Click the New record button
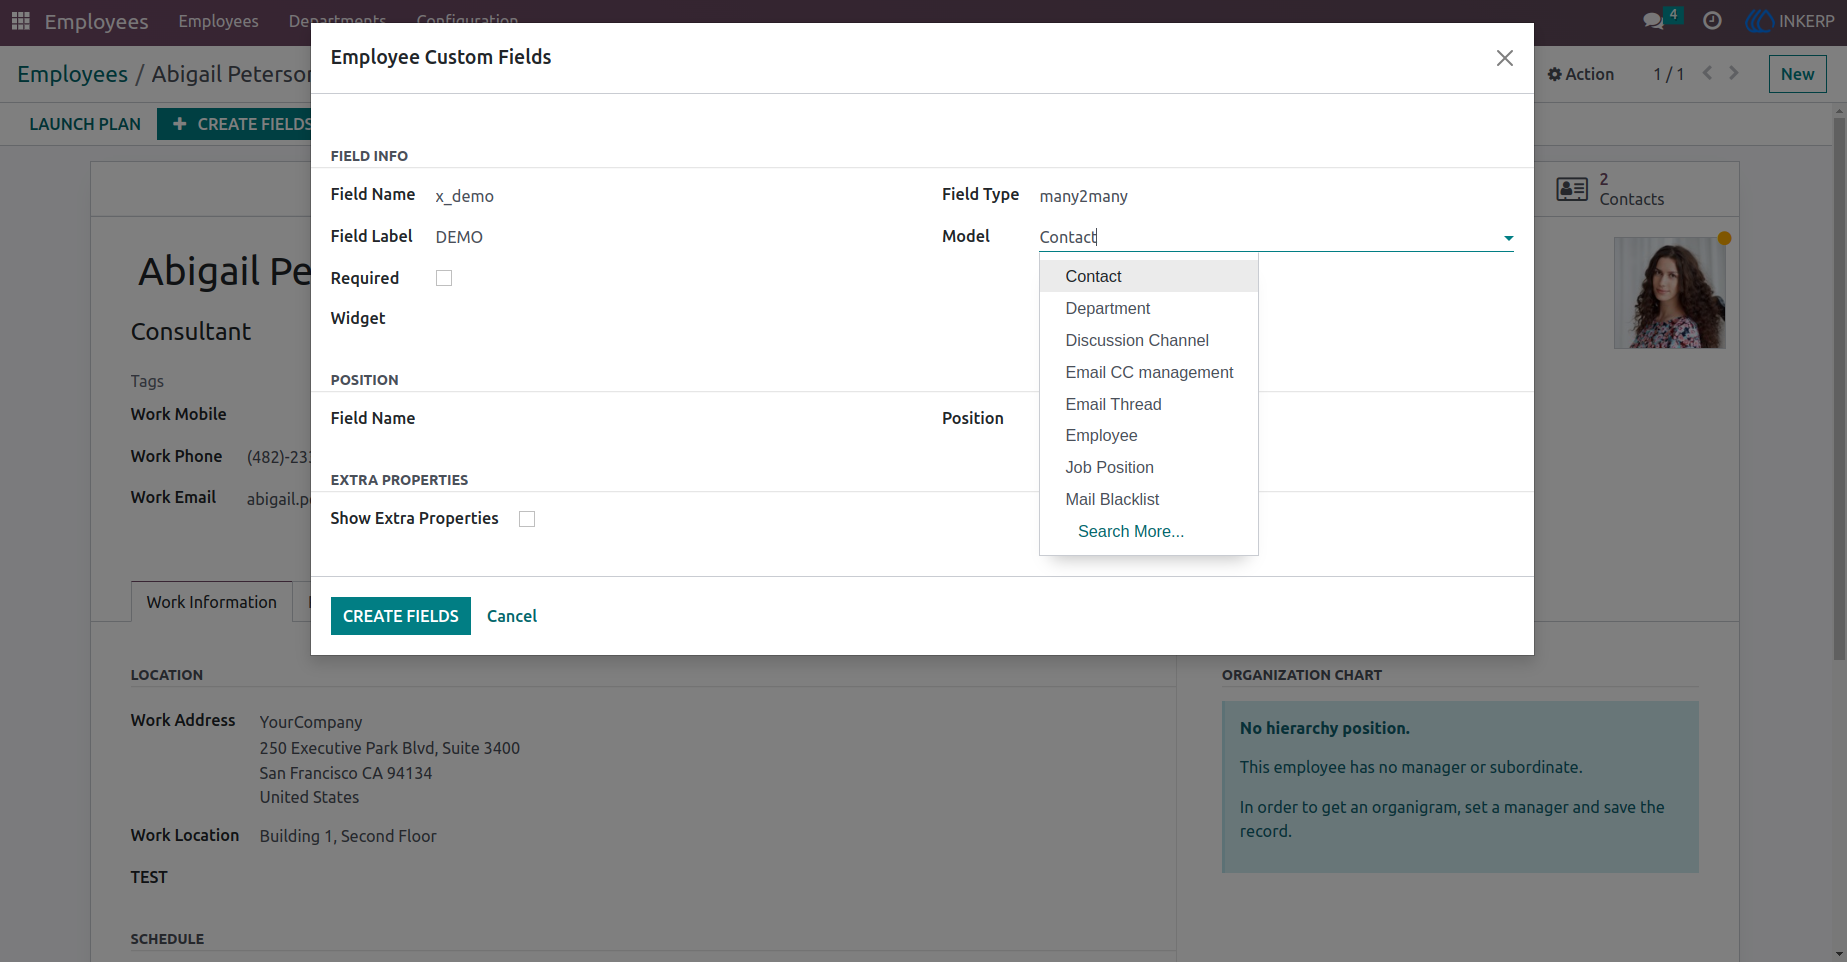Image resolution: width=1847 pixels, height=962 pixels. point(1797,74)
